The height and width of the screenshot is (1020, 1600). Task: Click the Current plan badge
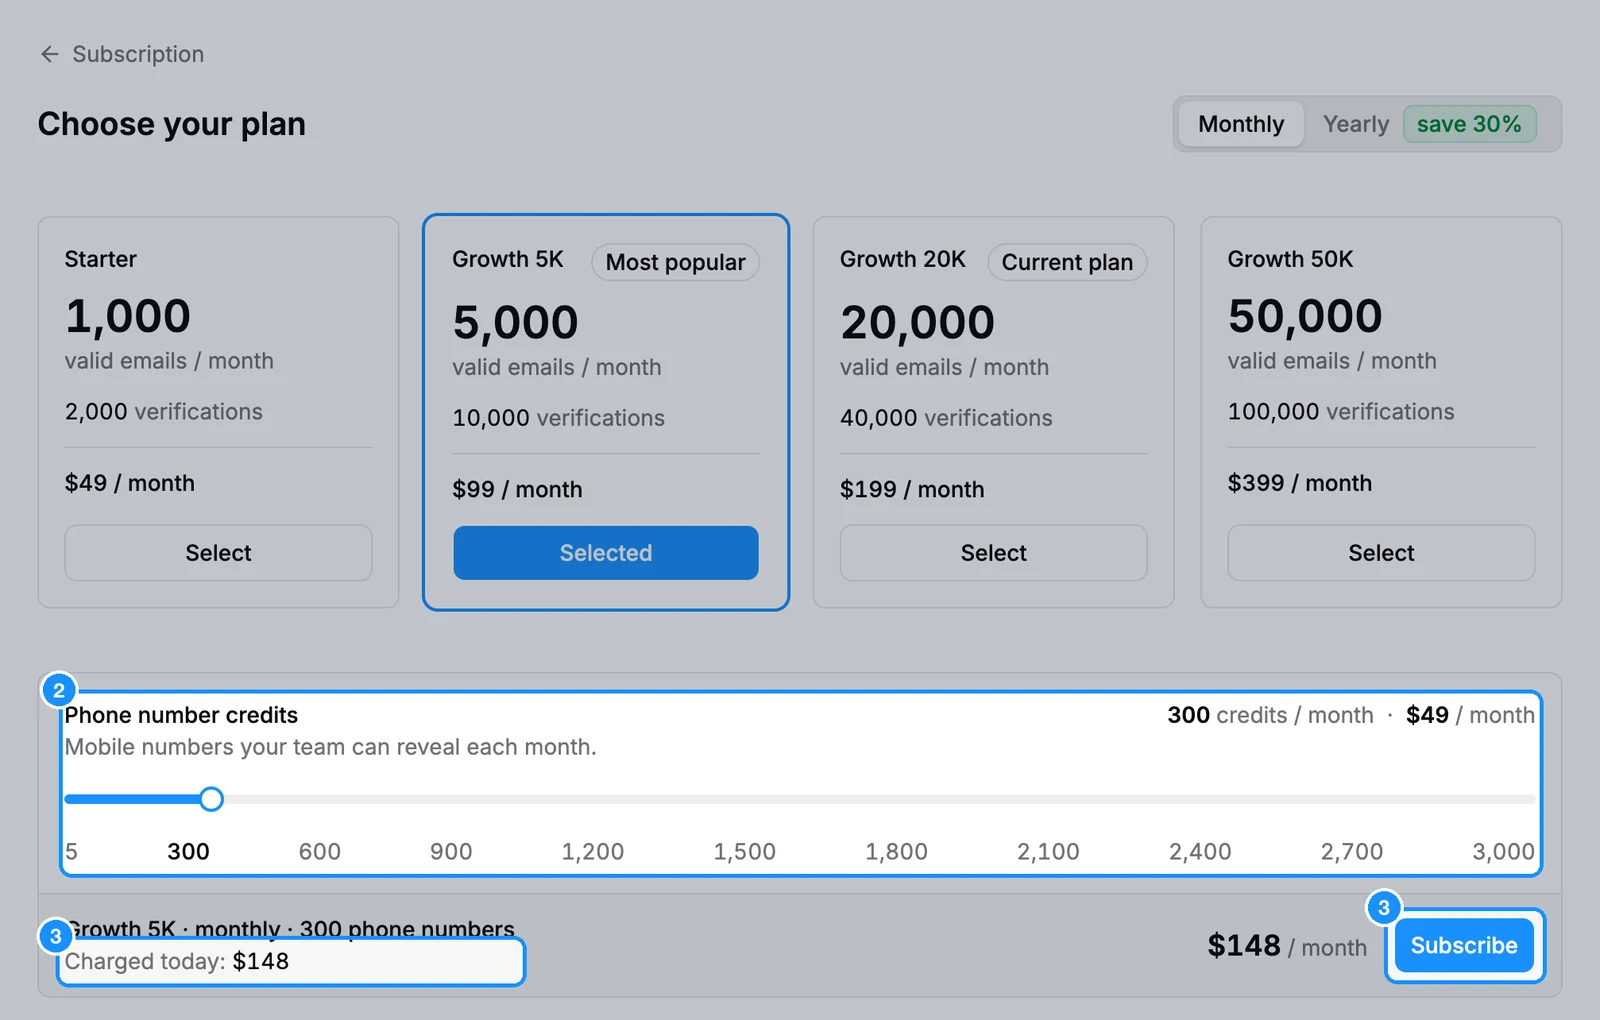[x=1067, y=262]
